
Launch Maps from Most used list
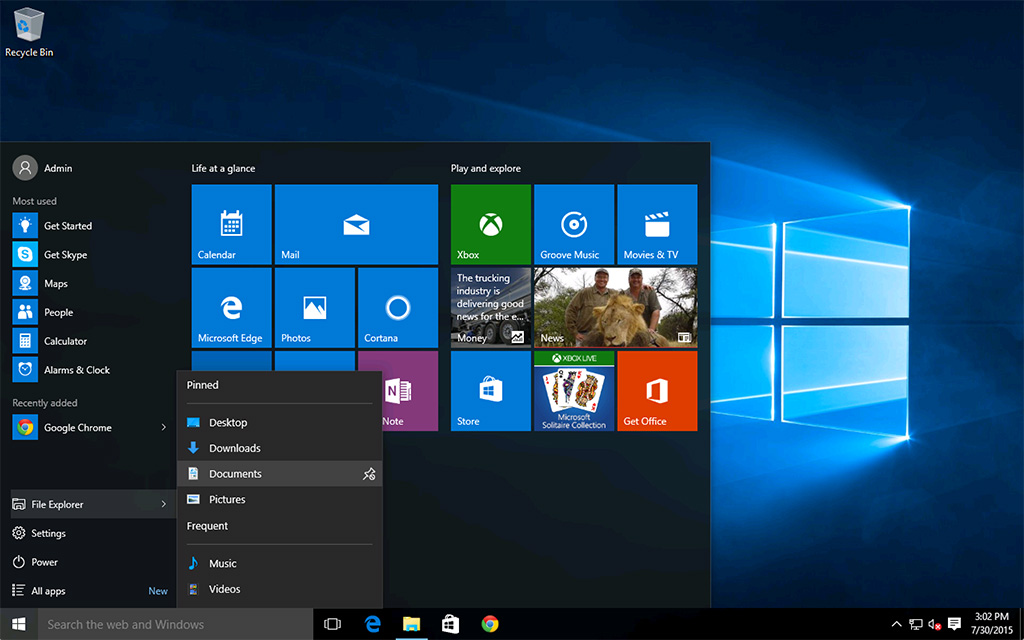coord(89,283)
